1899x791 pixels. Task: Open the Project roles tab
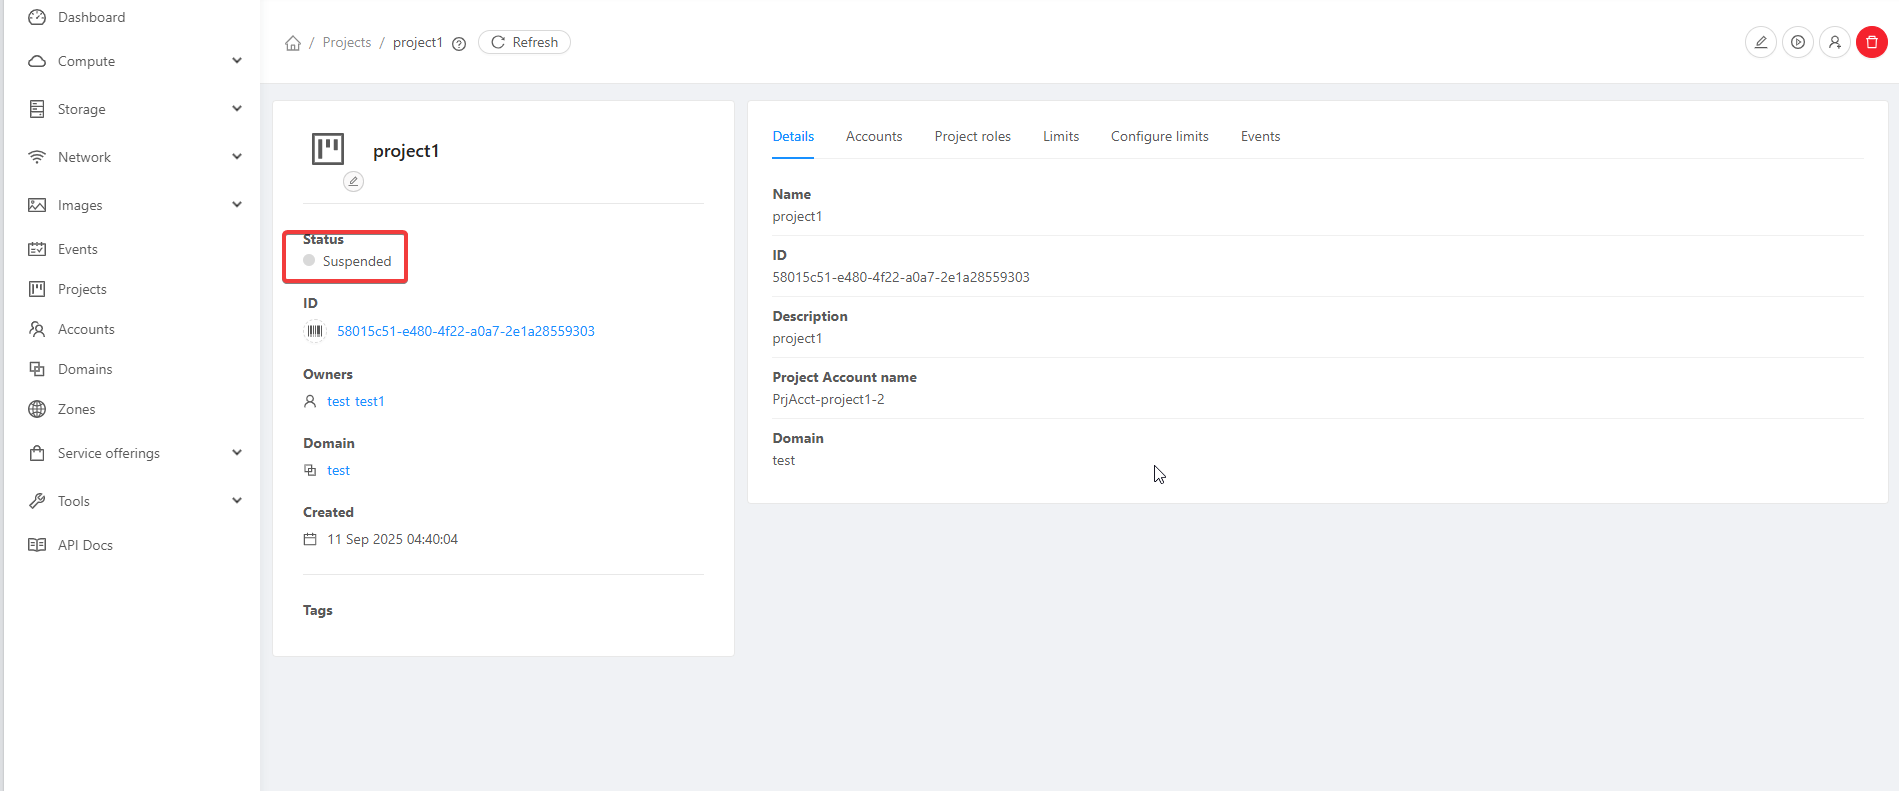click(x=972, y=136)
